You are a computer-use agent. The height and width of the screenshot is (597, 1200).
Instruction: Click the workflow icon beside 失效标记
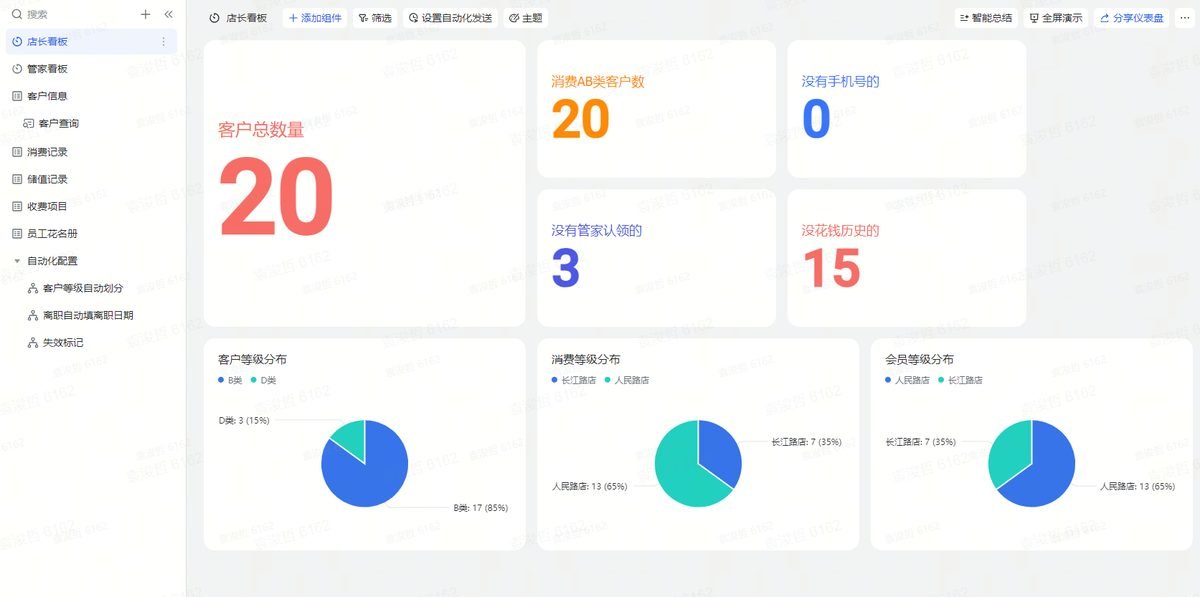tap(33, 342)
